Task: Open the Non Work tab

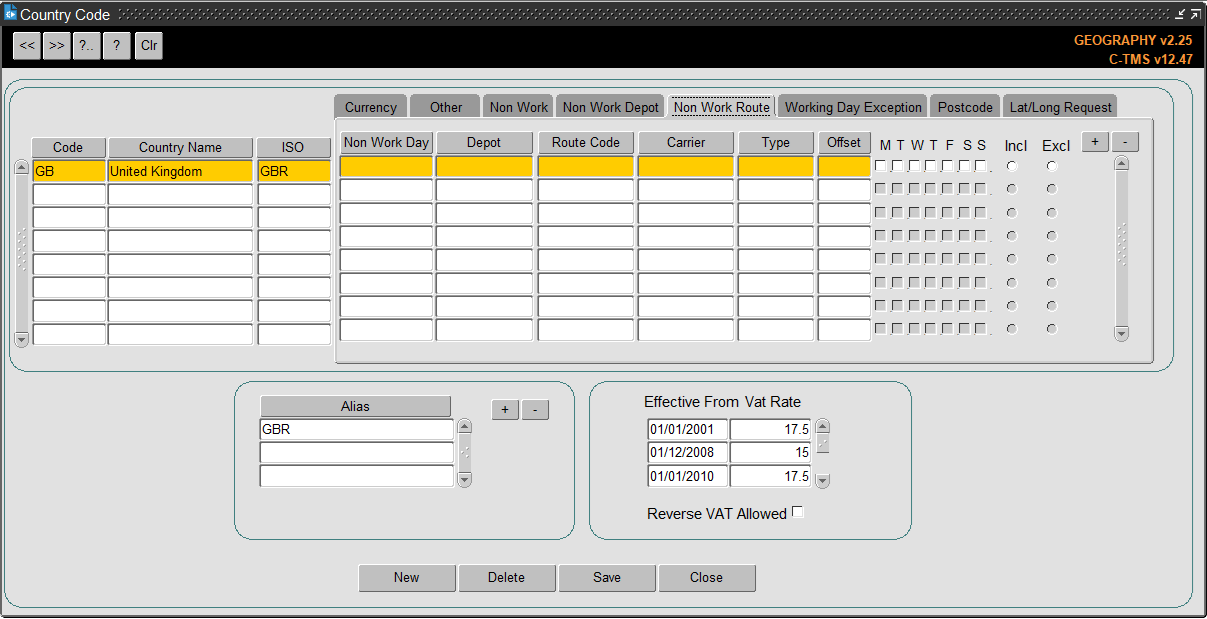Action: pos(519,107)
